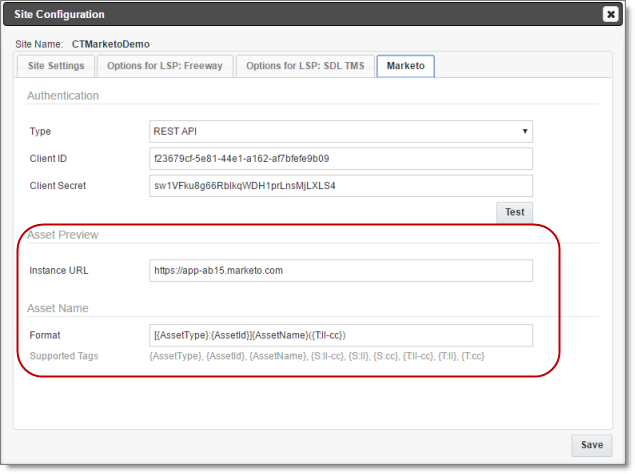Image resolution: width=635 pixels, height=474 pixels.
Task: Expand the Type dropdown arrow
Action: (525, 131)
